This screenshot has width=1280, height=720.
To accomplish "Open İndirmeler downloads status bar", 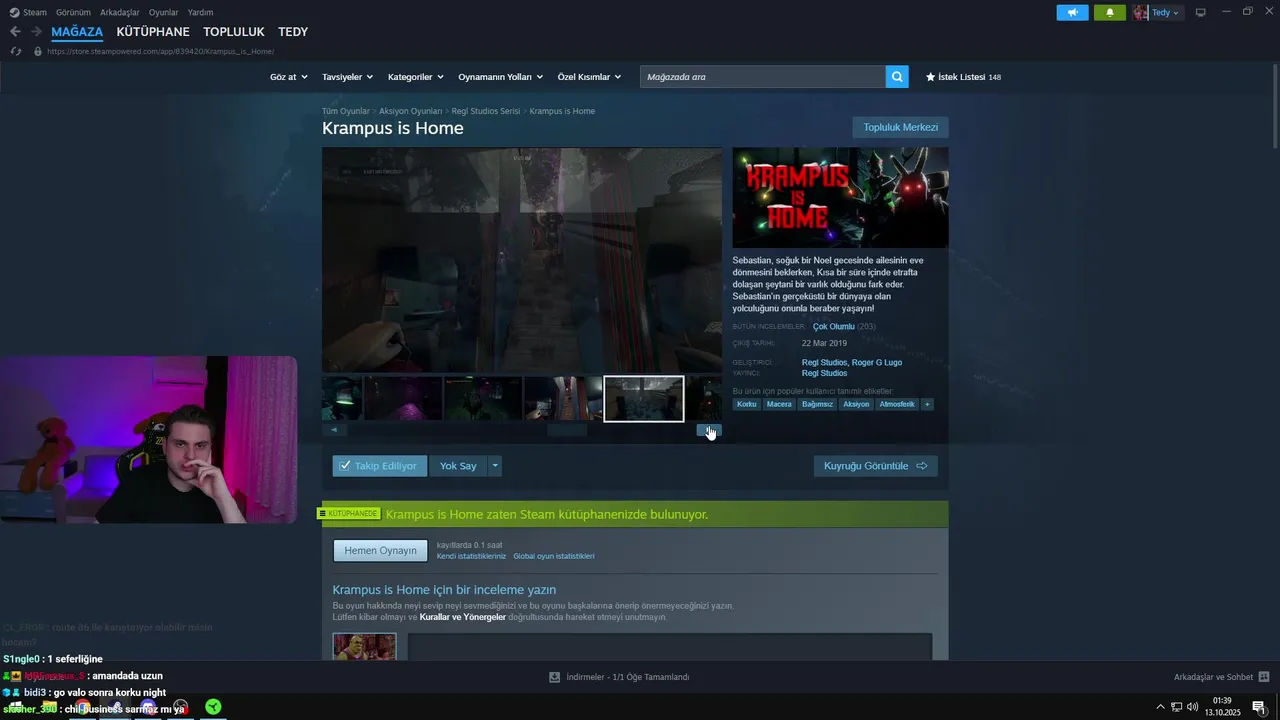I will point(619,677).
